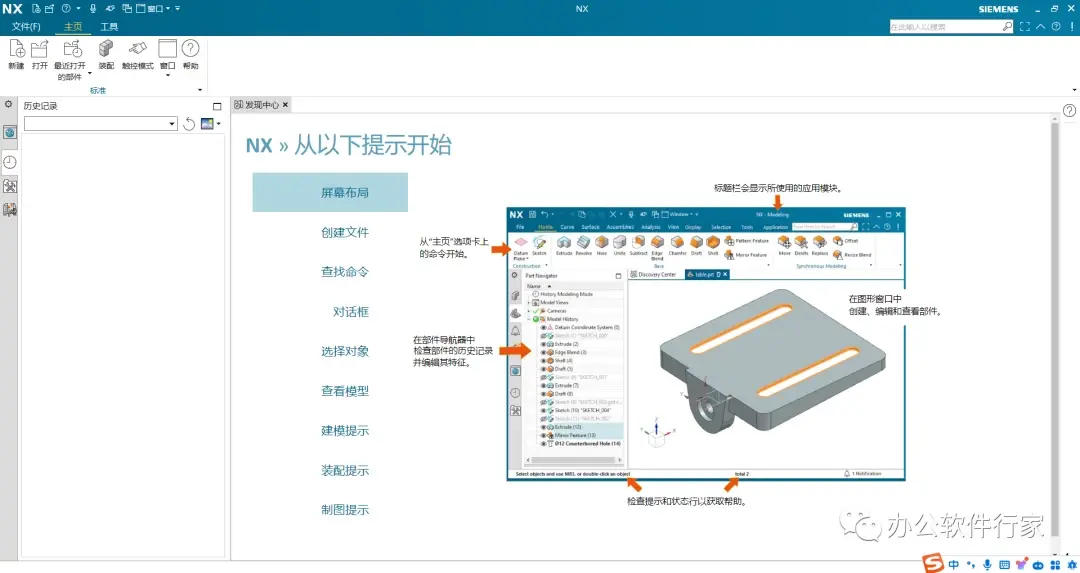Viewport: 1080px width, 573px height.
Task: Open resource bar settings gear
Action: (8, 104)
